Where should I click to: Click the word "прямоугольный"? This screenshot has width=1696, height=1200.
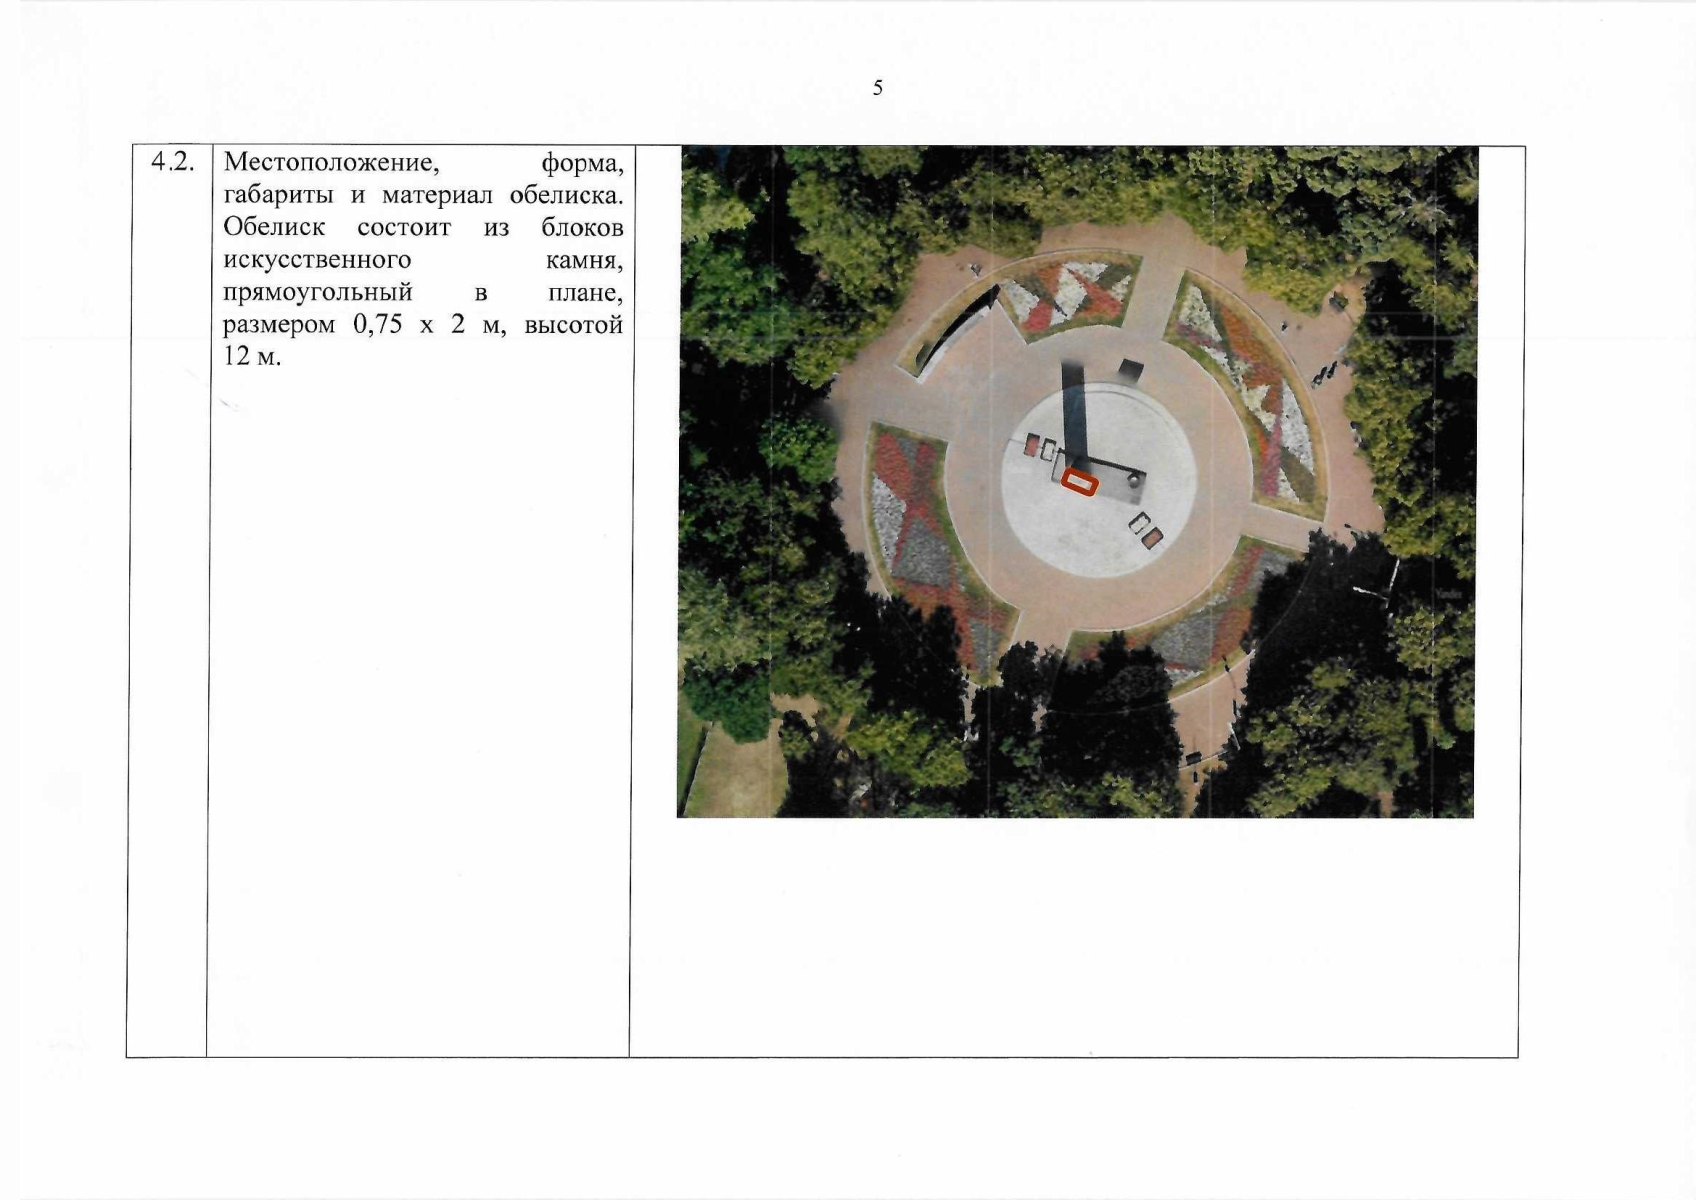click(317, 293)
